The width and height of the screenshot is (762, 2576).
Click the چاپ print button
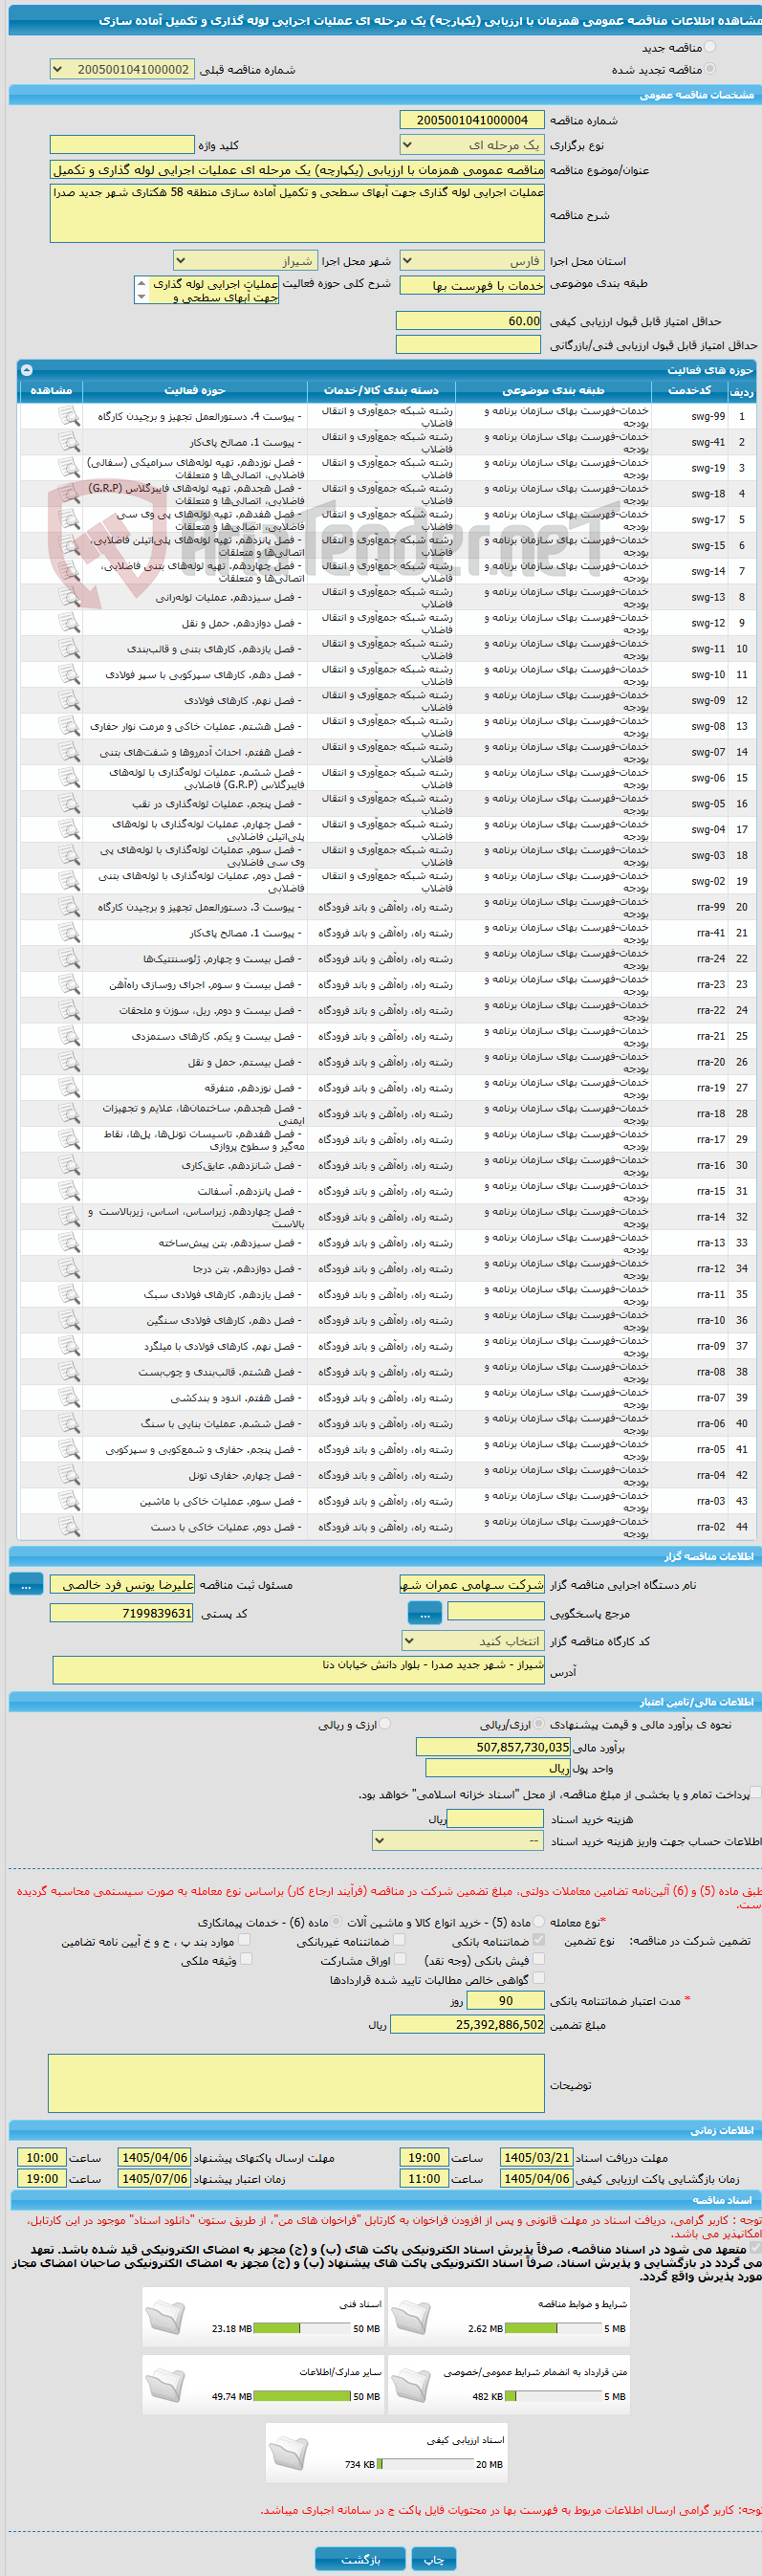tap(433, 2559)
